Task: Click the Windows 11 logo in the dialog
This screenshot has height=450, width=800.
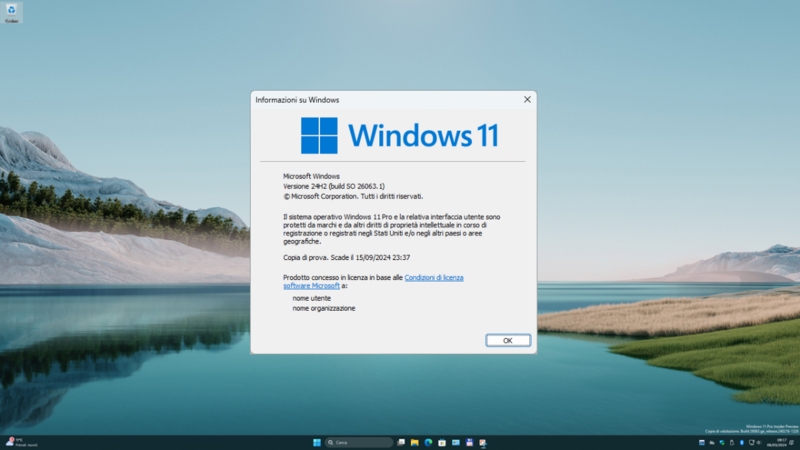Action: pyautogui.click(x=399, y=136)
